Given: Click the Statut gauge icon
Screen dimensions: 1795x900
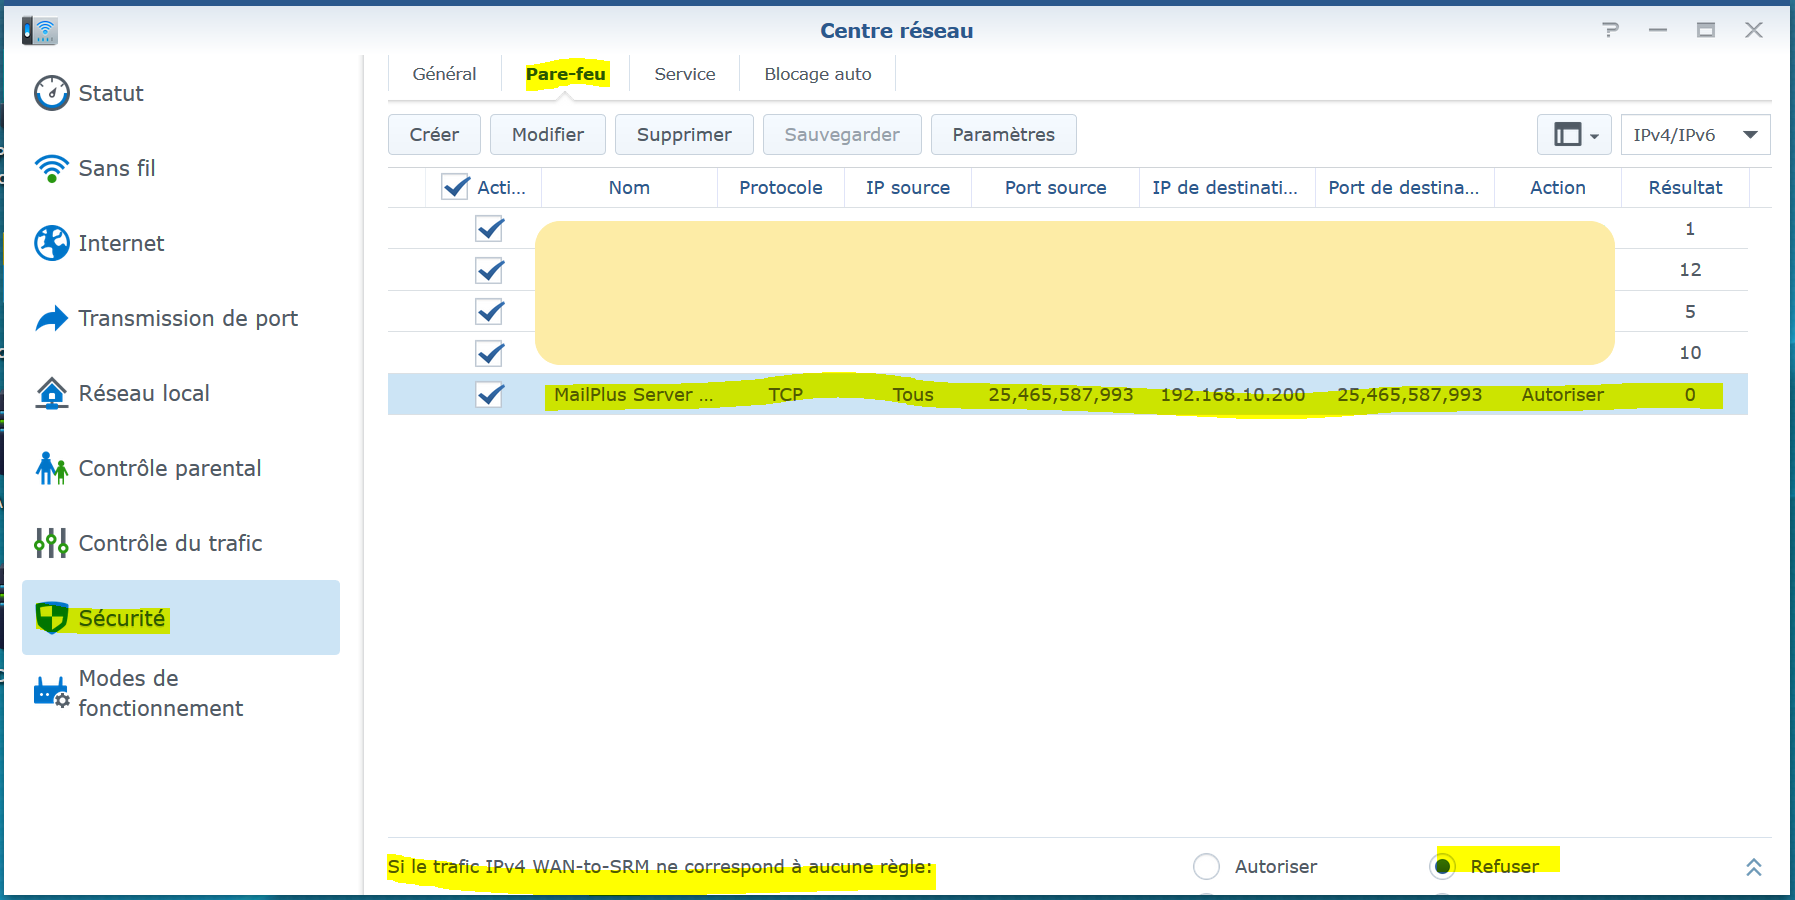Looking at the screenshot, I should (51, 93).
